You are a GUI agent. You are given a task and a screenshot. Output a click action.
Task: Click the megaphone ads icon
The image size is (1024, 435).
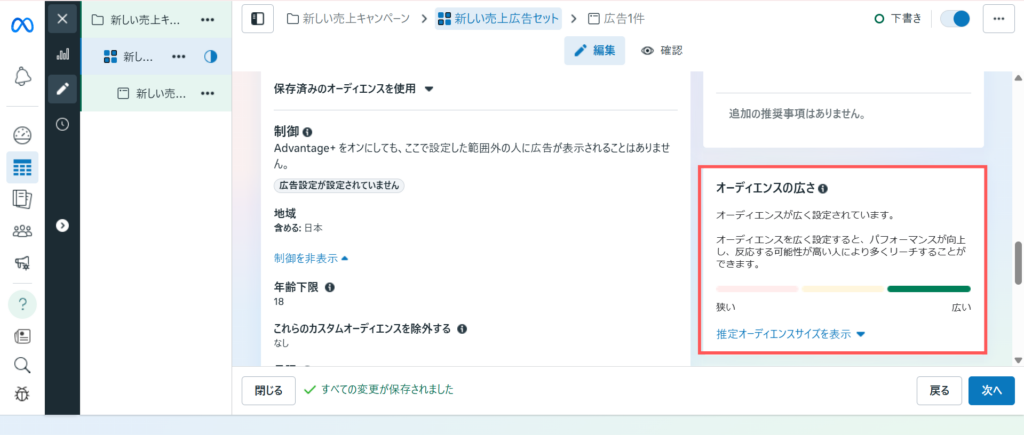point(22,263)
